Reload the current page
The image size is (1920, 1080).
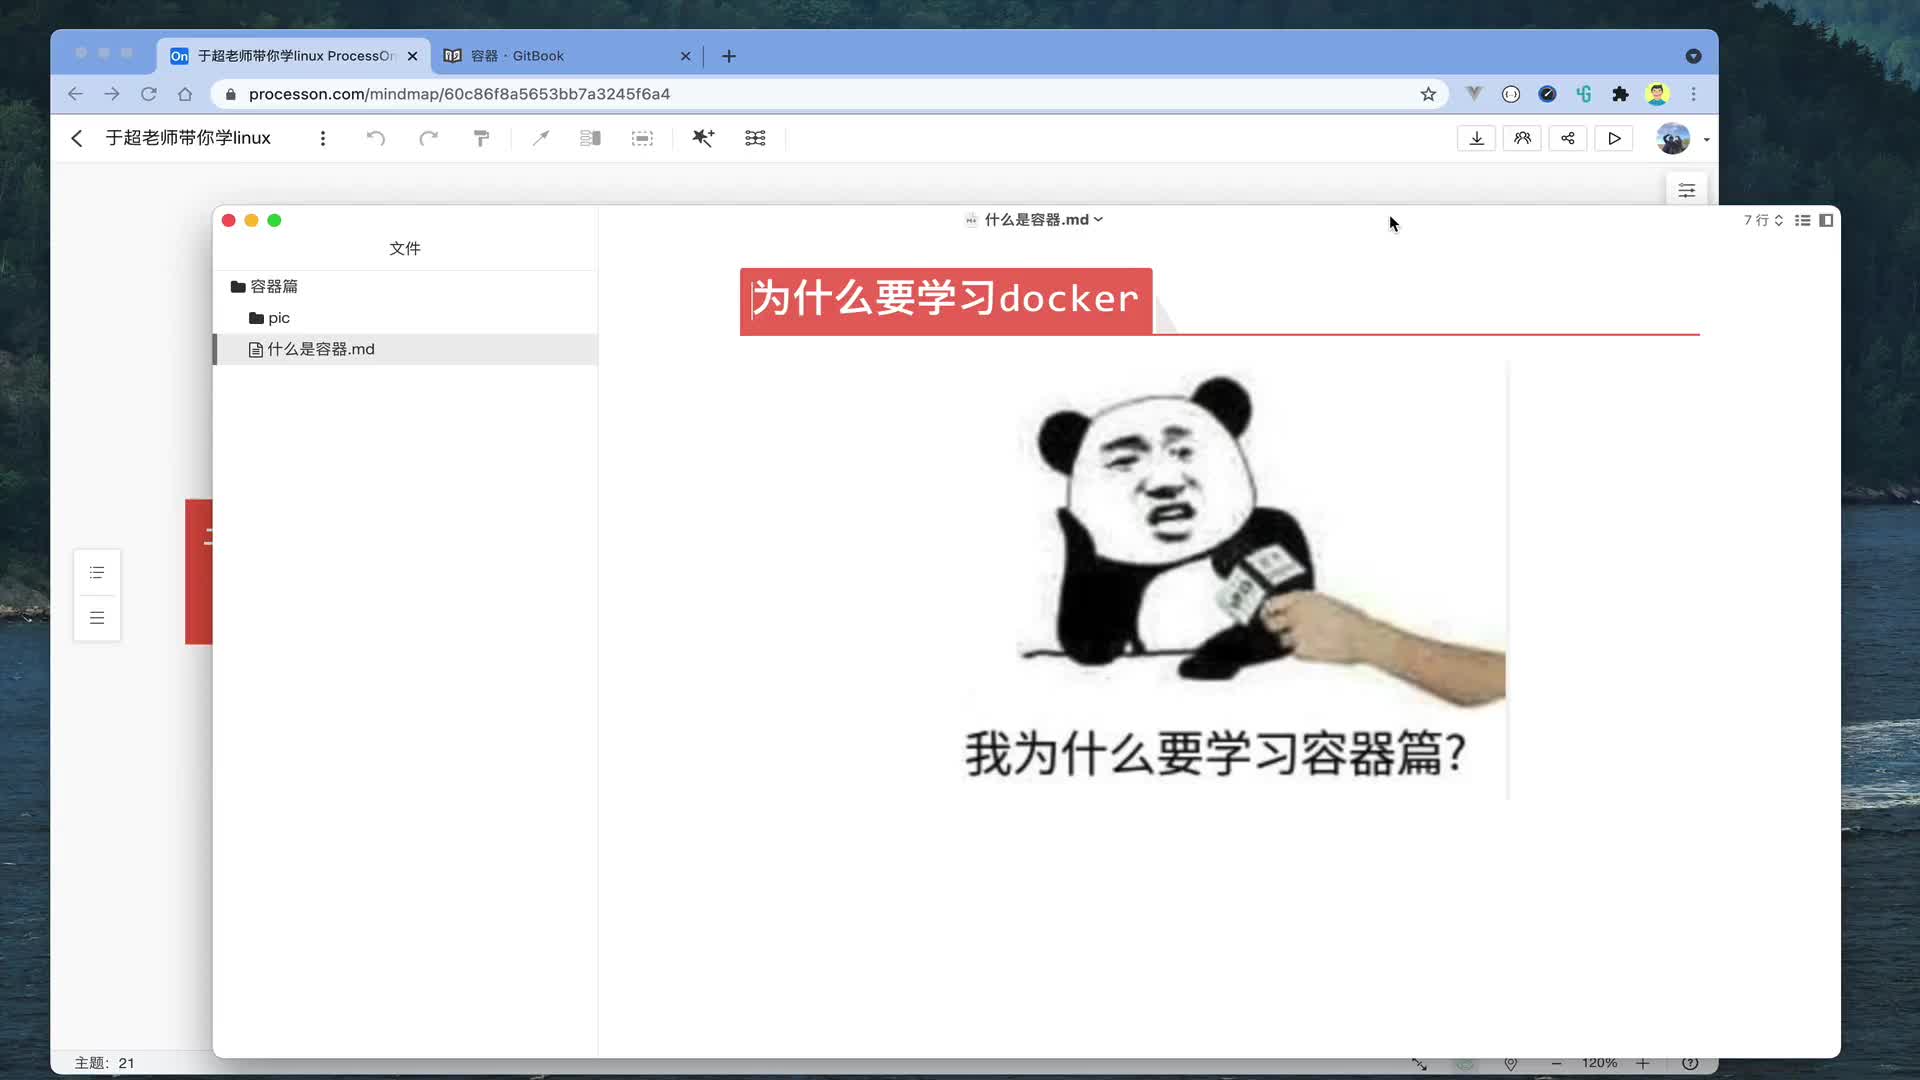148,94
